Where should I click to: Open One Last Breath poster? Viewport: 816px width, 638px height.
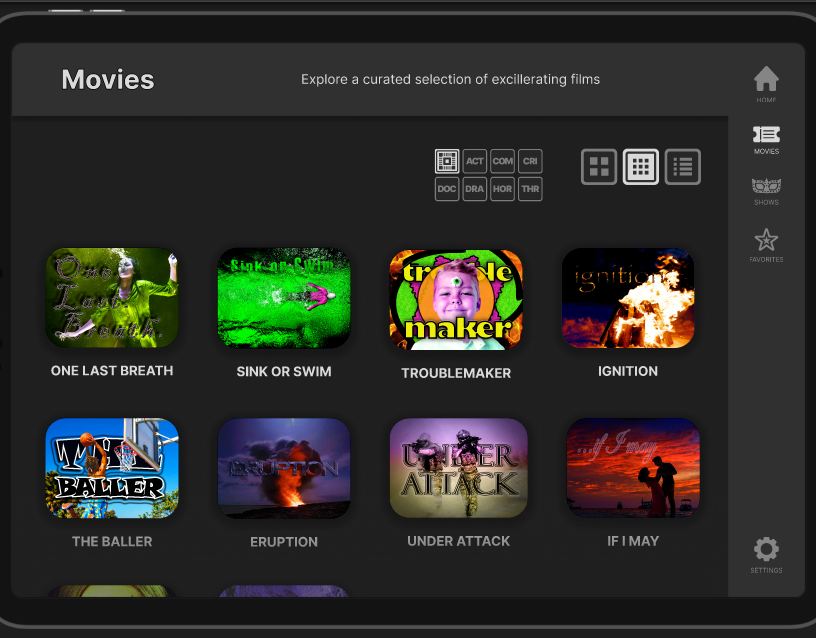[x=112, y=298]
